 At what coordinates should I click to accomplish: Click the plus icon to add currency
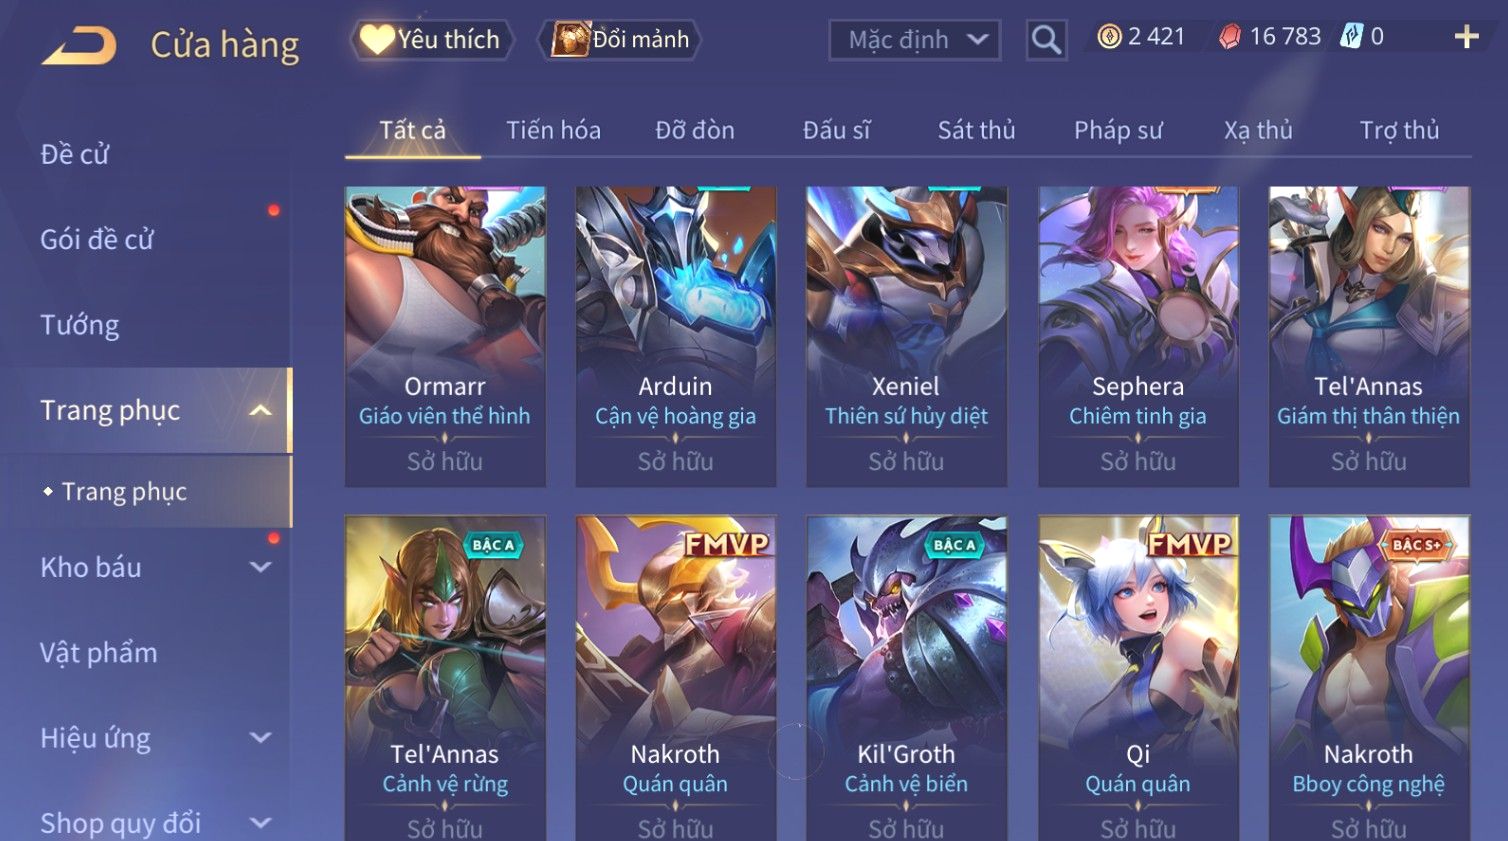[x=1466, y=38]
